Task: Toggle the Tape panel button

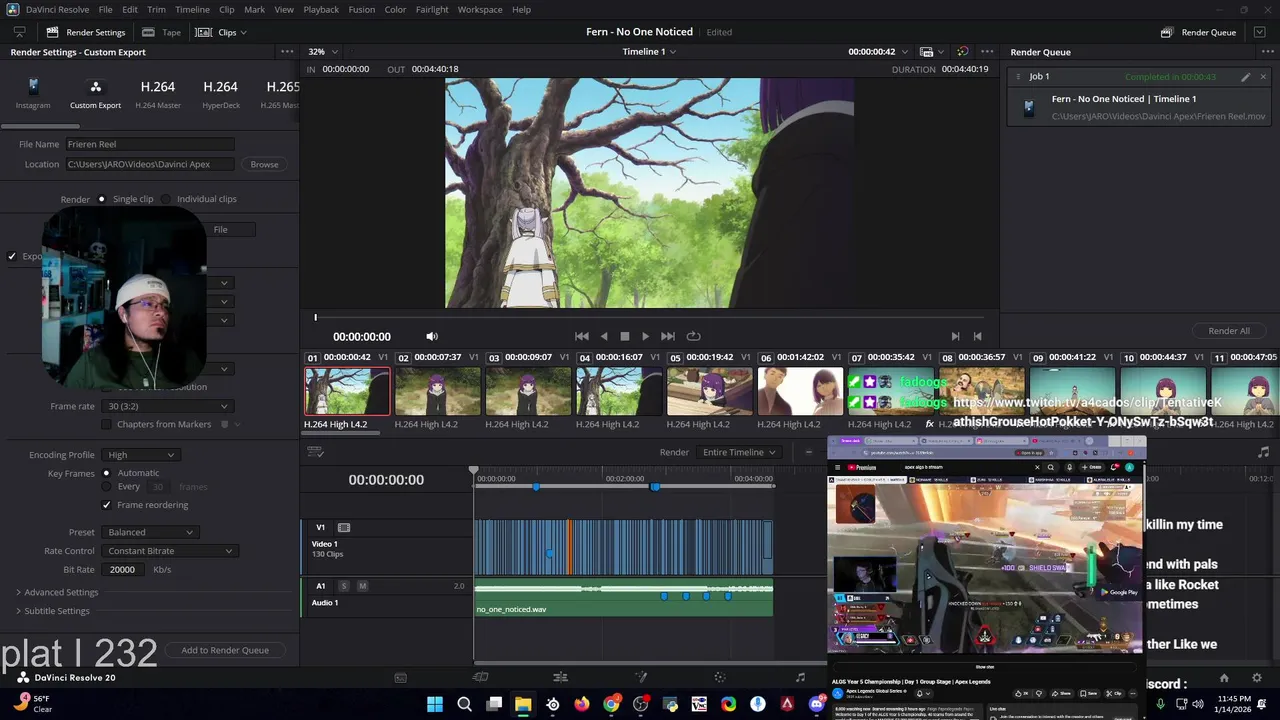Action: (161, 32)
